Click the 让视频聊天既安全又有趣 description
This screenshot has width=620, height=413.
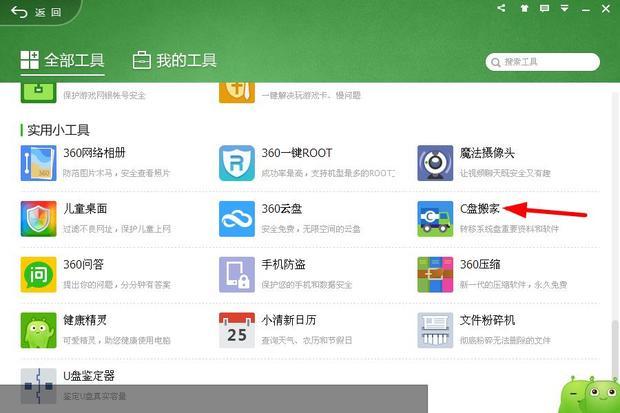505,173
